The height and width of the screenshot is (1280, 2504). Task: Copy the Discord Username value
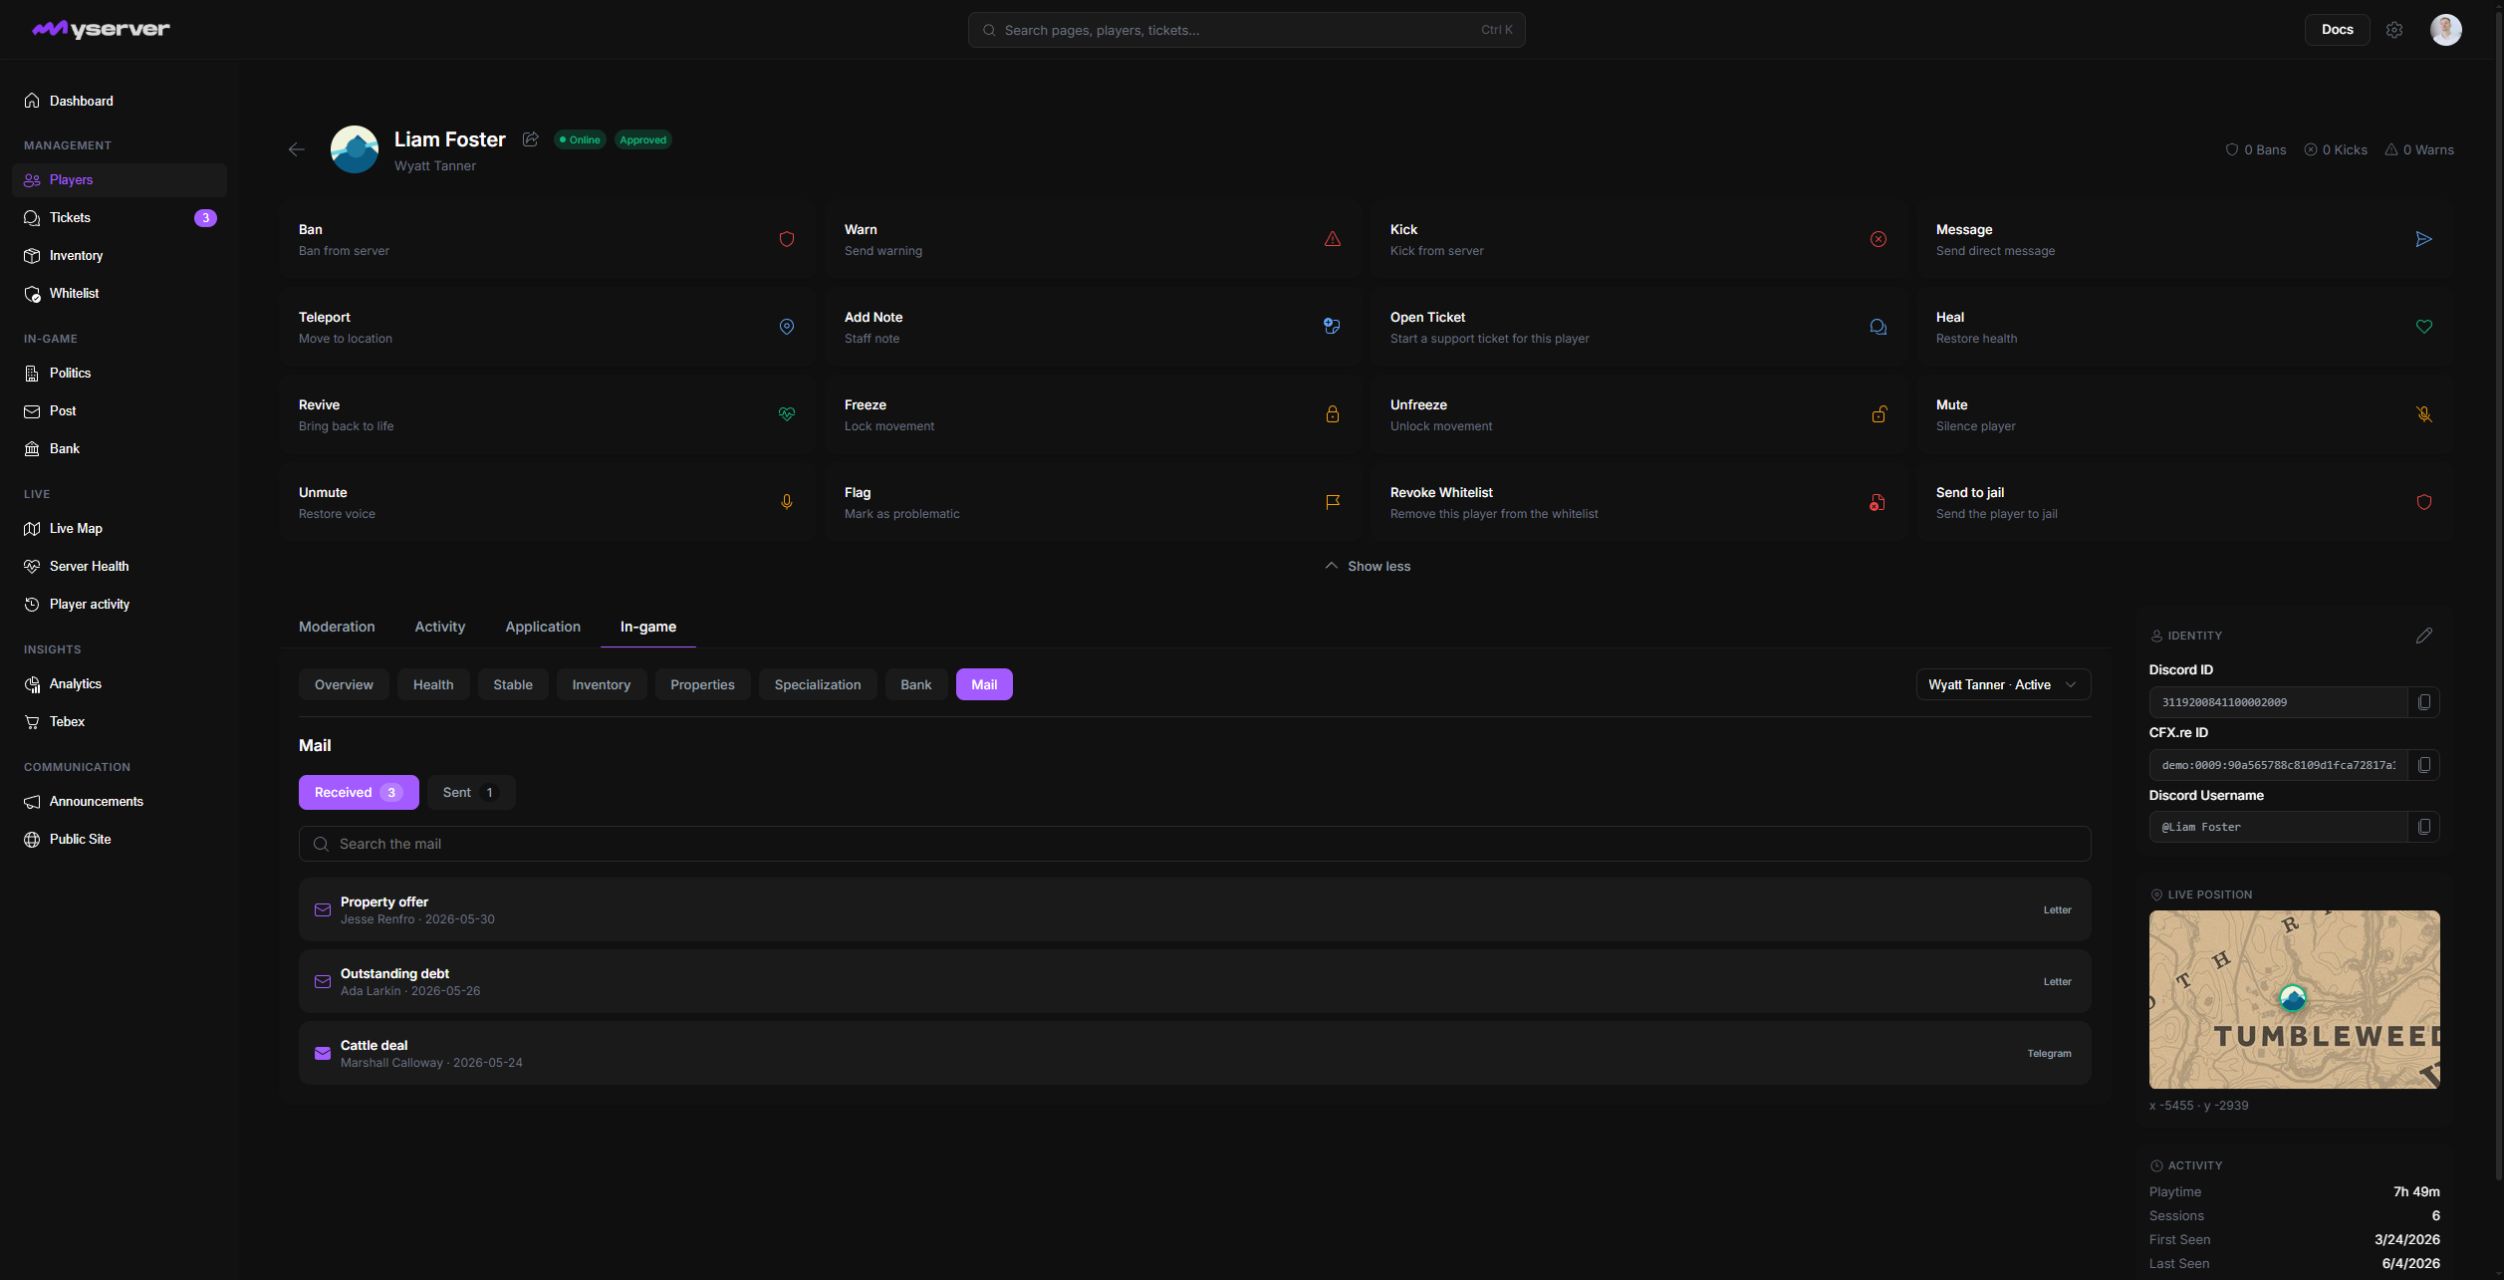(x=2424, y=827)
